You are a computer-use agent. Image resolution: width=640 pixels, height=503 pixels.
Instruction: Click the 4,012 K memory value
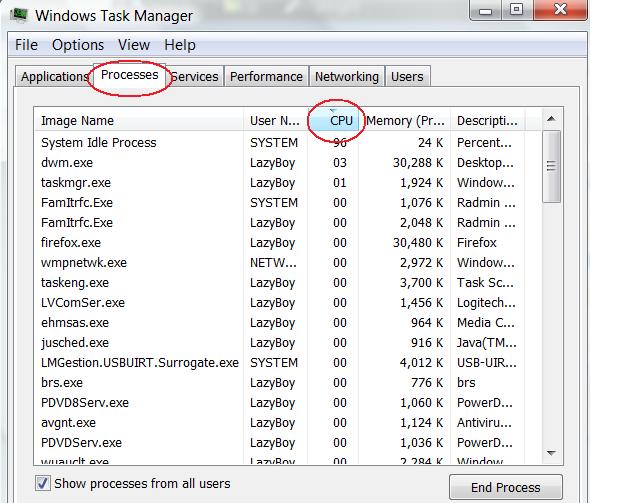tap(422, 363)
